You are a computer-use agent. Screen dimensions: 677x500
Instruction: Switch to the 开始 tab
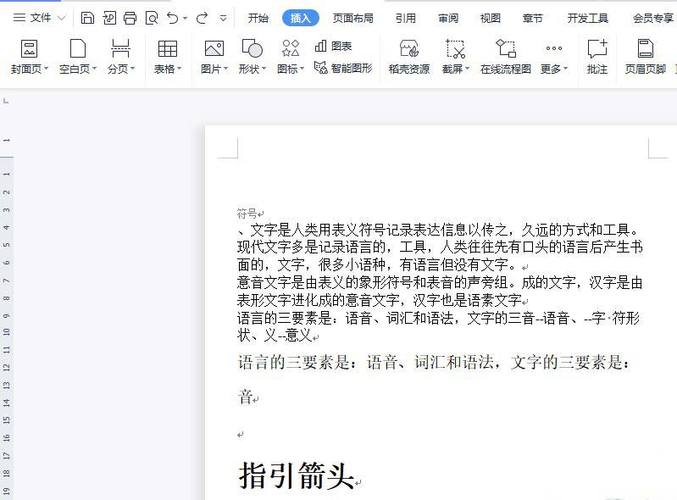258,18
